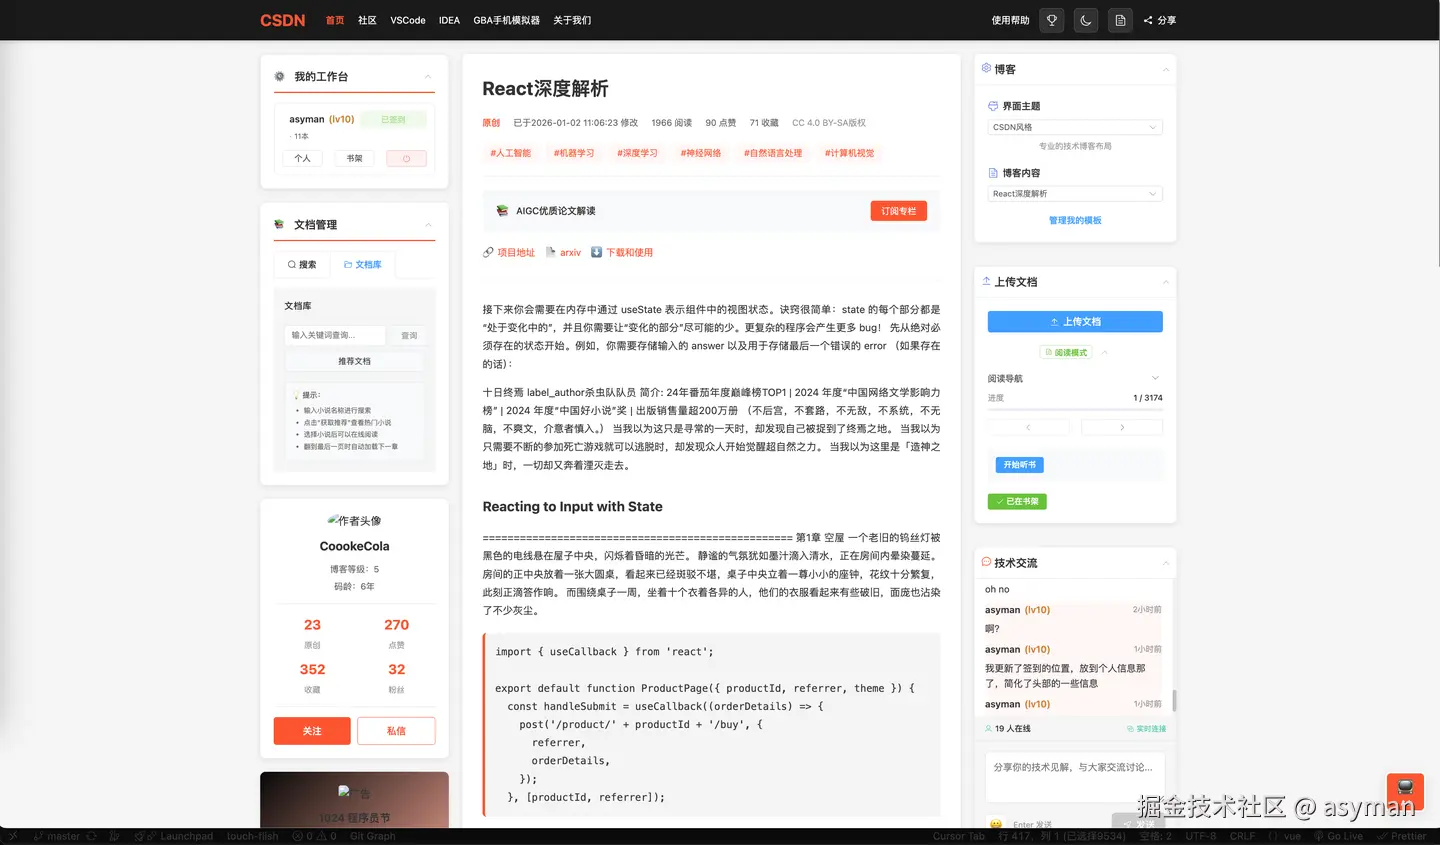Open the React深度解析 blog content dropdown

pos(1075,194)
